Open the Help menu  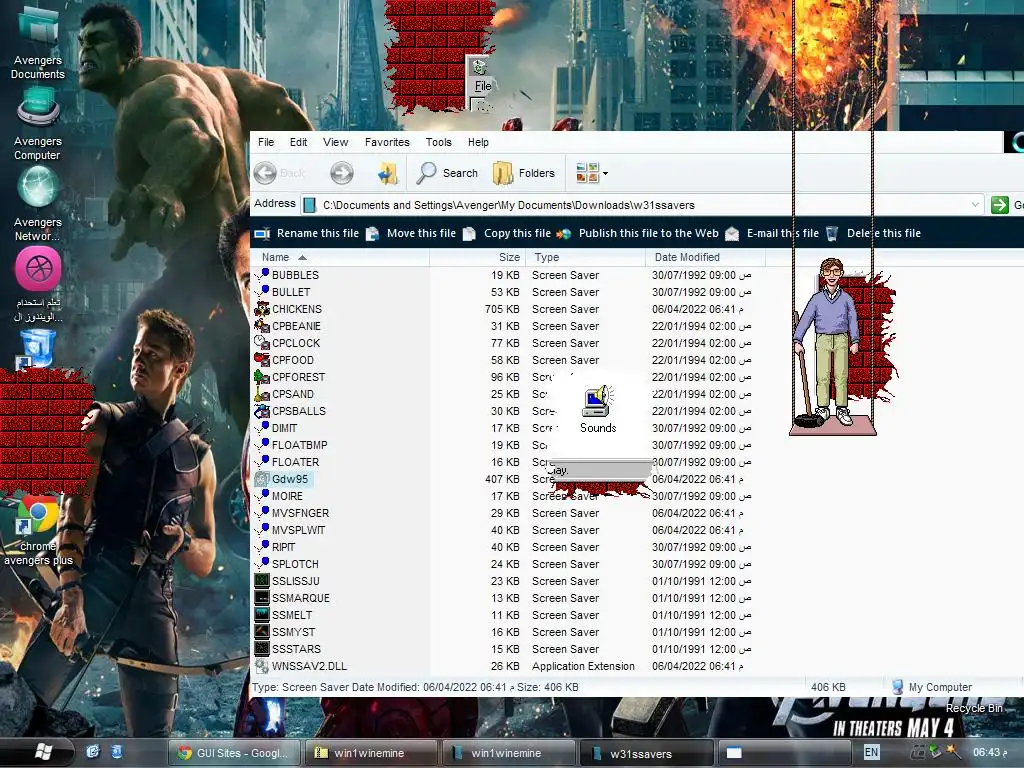tap(478, 142)
